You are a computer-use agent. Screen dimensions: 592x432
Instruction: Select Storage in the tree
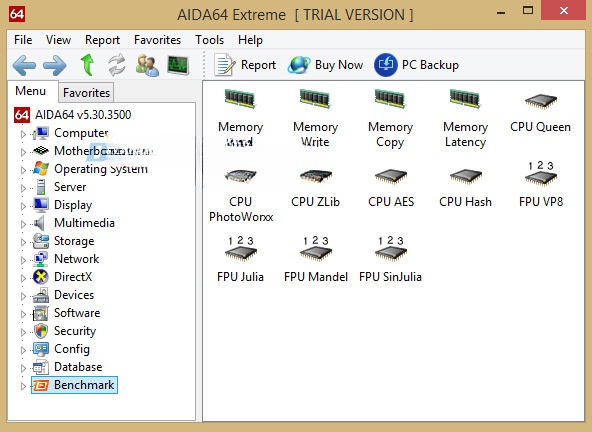click(74, 241)
